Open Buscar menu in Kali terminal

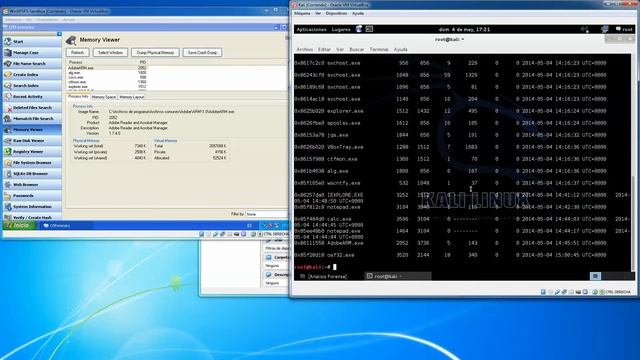point(356,49)
